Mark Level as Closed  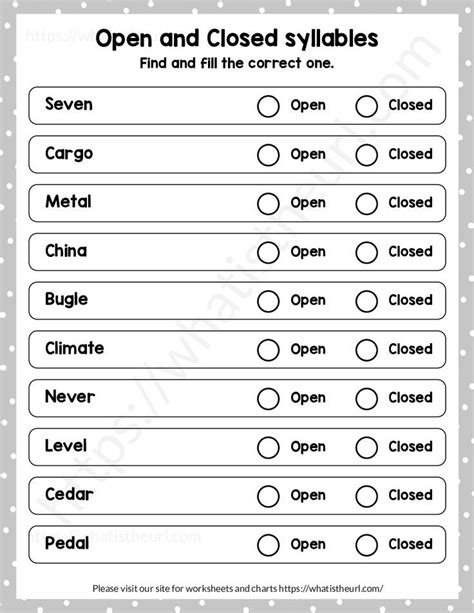click(x=366, y=447)
